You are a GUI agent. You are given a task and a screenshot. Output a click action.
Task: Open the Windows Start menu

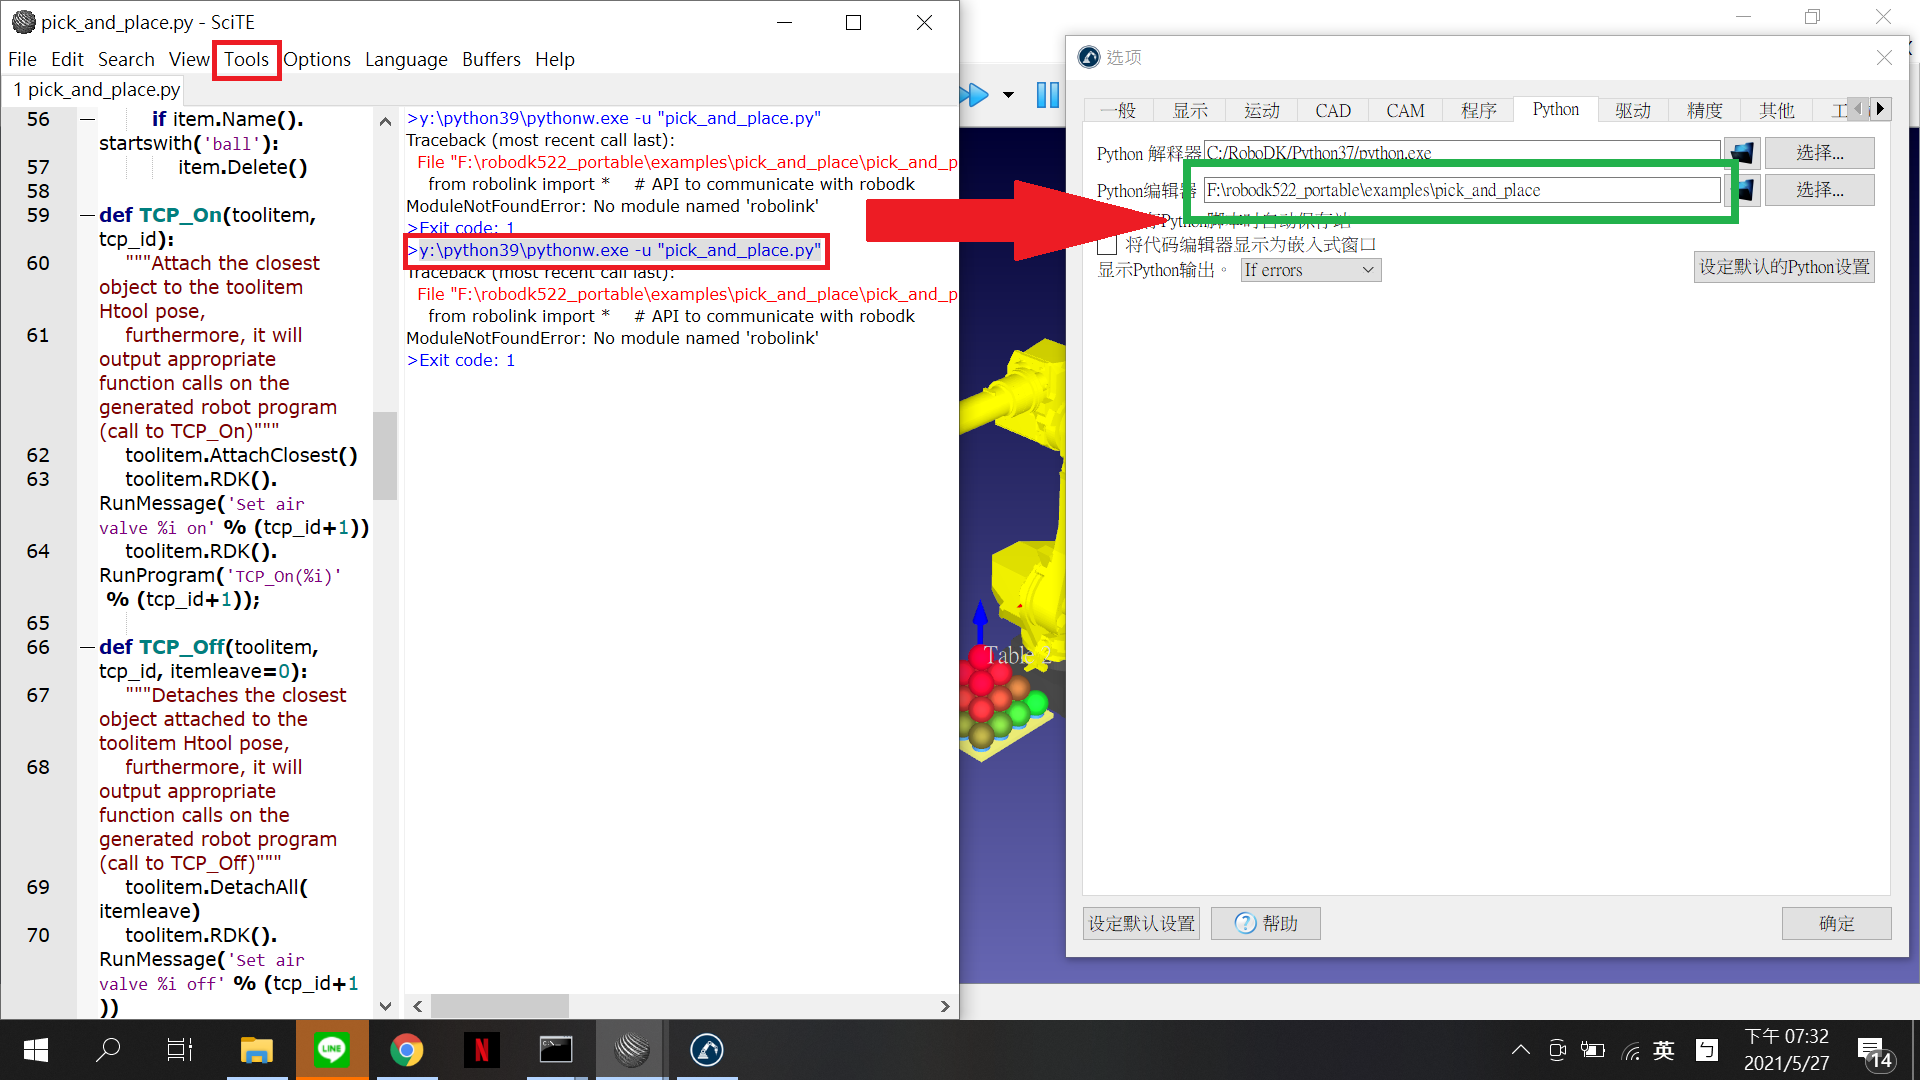point(36,1050)
